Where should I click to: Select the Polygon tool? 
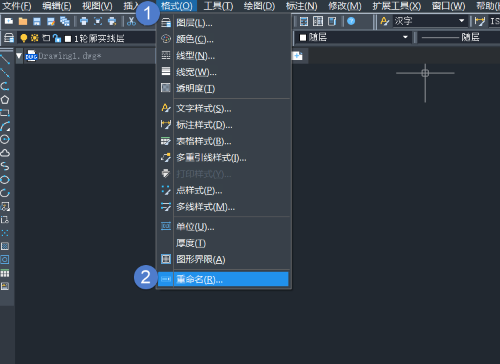click(x=5, y=100)
